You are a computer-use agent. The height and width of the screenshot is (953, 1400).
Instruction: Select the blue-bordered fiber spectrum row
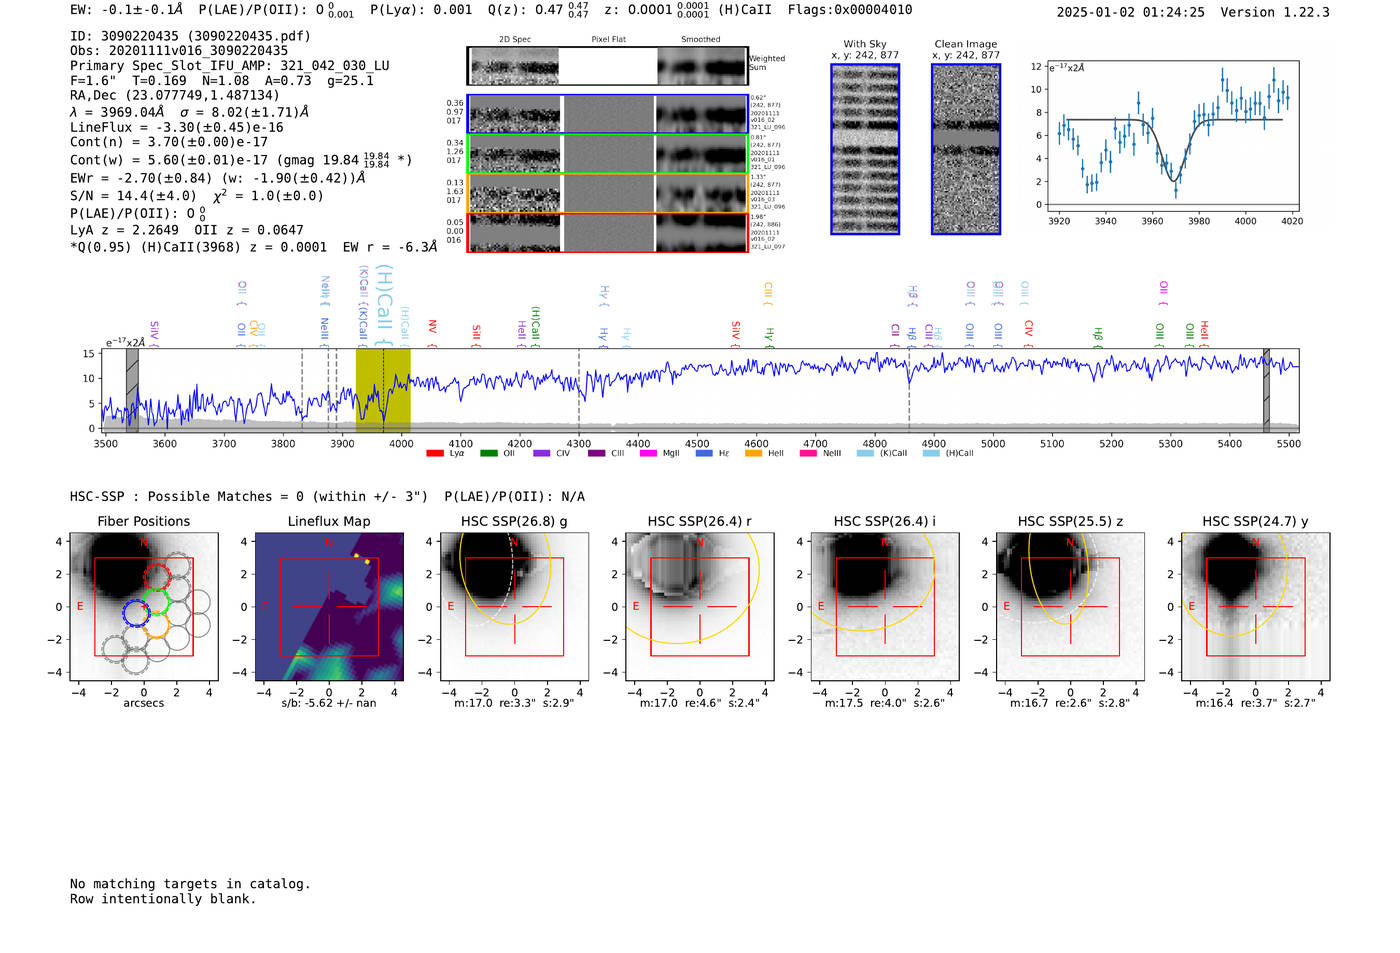[x=608, y=114]
